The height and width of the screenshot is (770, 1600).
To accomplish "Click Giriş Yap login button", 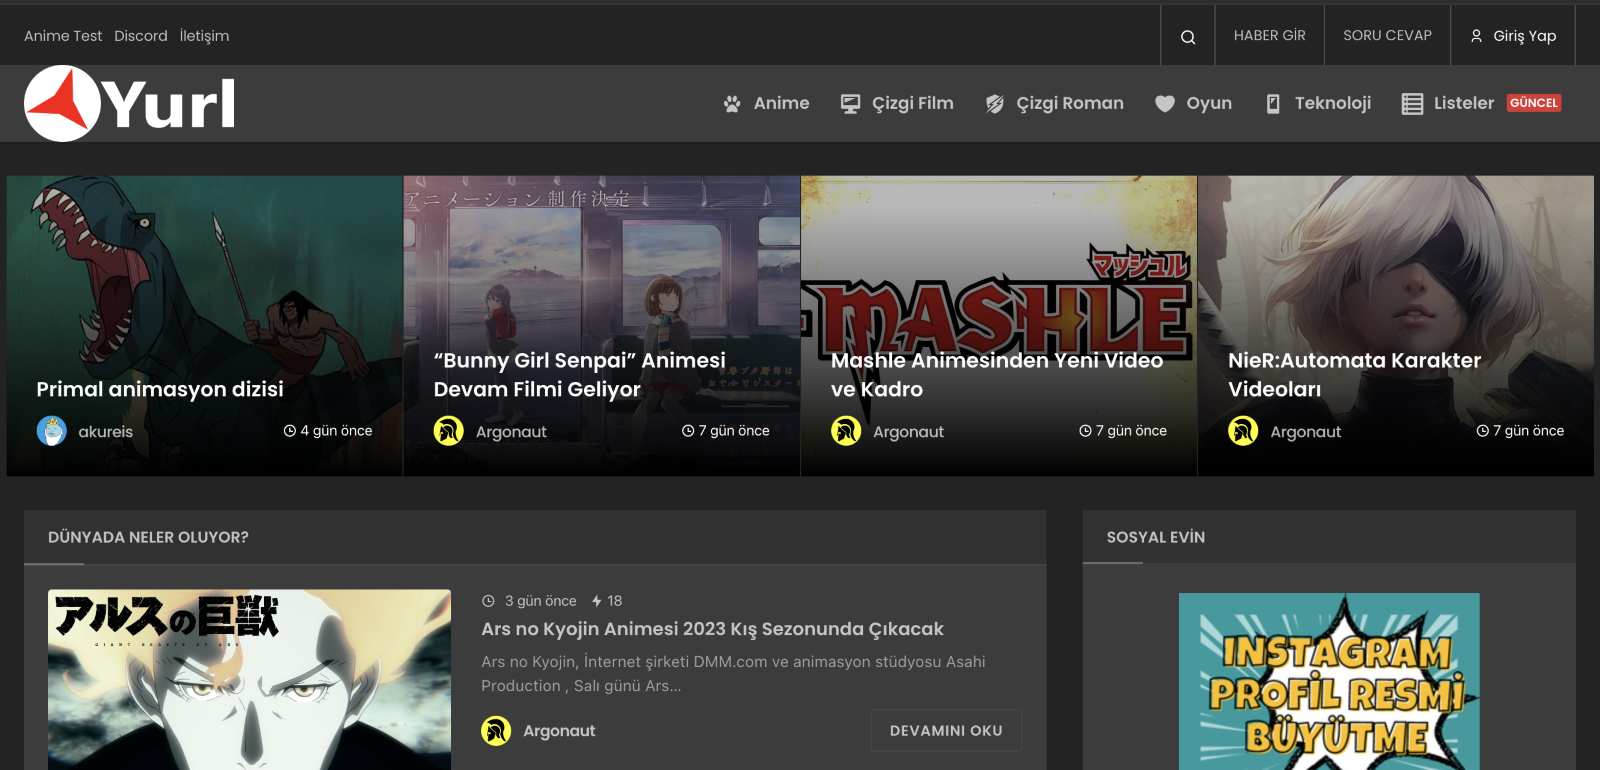I will coord(1513,35).
